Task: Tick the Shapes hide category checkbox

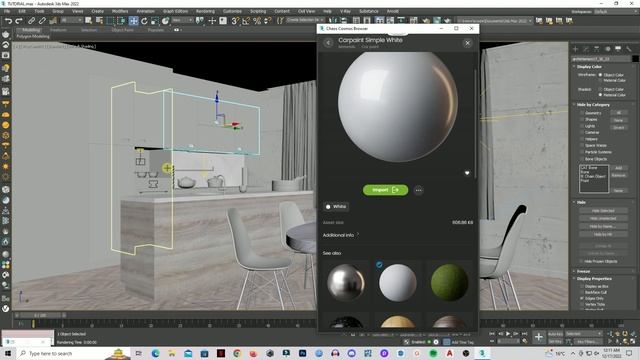Action: point(582,120)
